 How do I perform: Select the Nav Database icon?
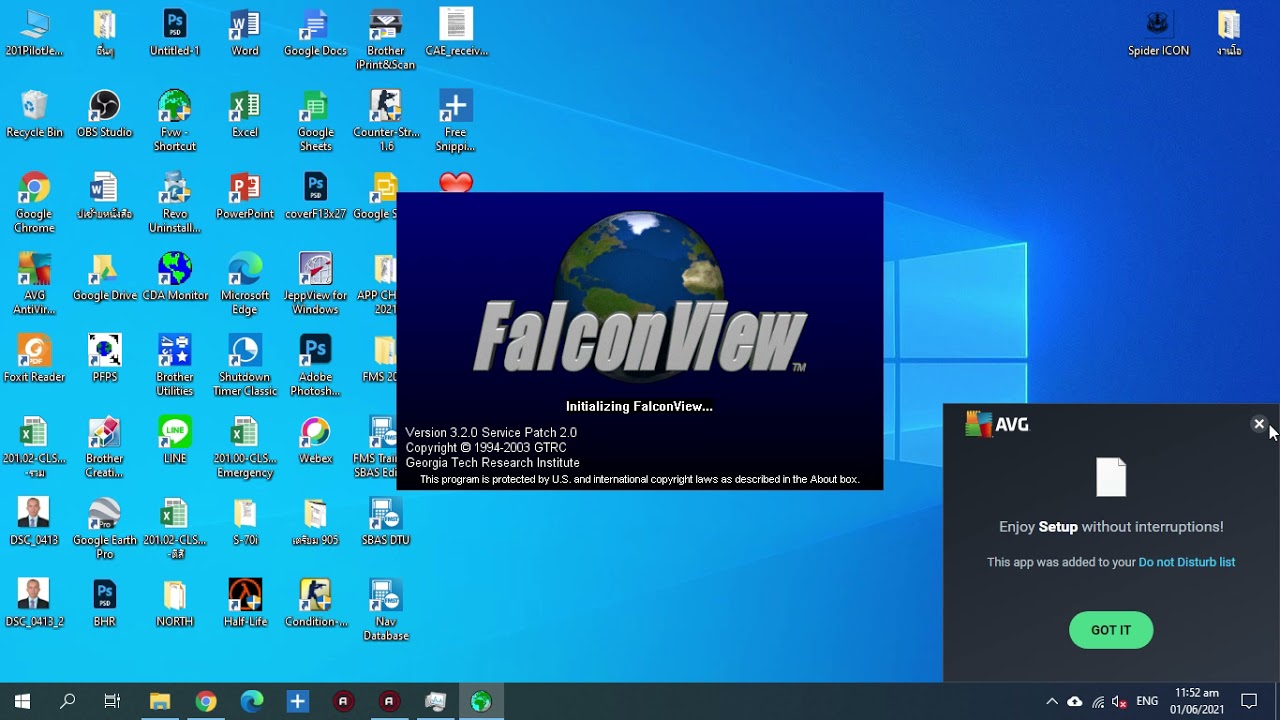(385, 610)
